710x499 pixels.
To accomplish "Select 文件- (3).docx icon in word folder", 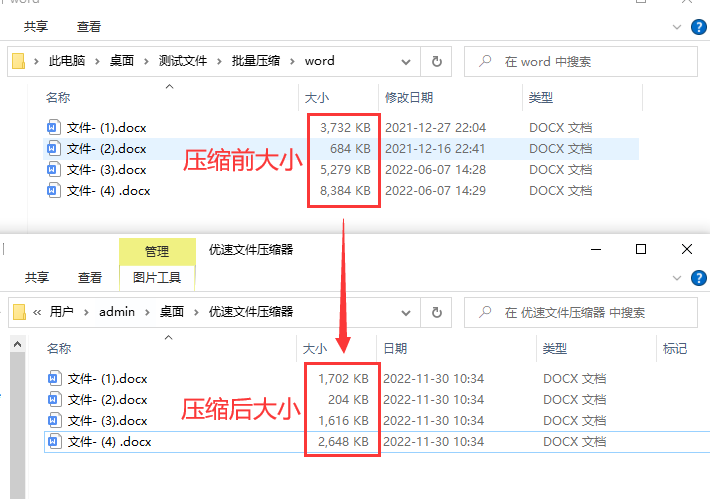I will click(x=54, y=169).
